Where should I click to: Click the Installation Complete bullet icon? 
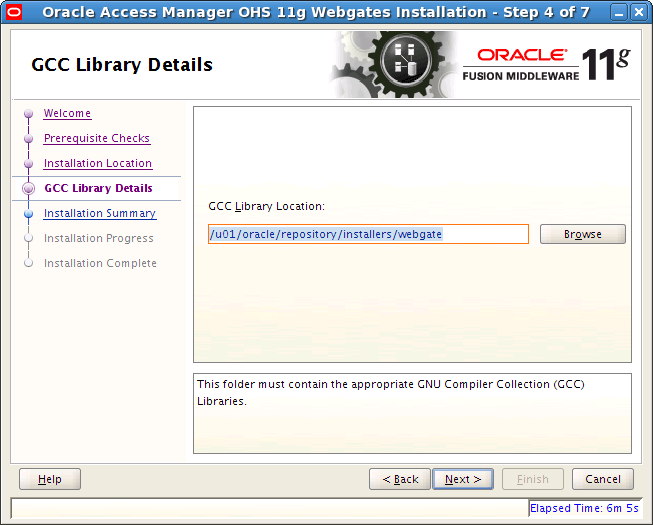[28, 263]
